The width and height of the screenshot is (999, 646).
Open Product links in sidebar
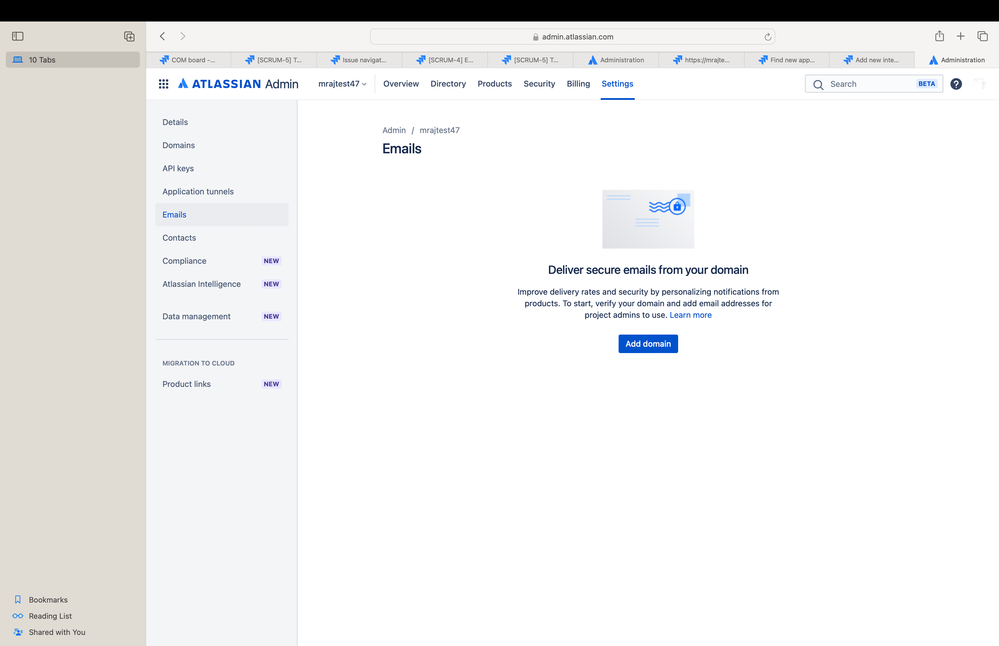[222, 384]
